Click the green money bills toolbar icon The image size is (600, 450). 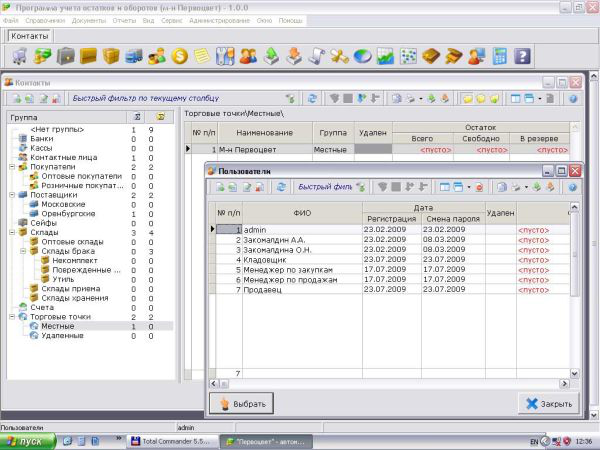(x=42, y=57)
